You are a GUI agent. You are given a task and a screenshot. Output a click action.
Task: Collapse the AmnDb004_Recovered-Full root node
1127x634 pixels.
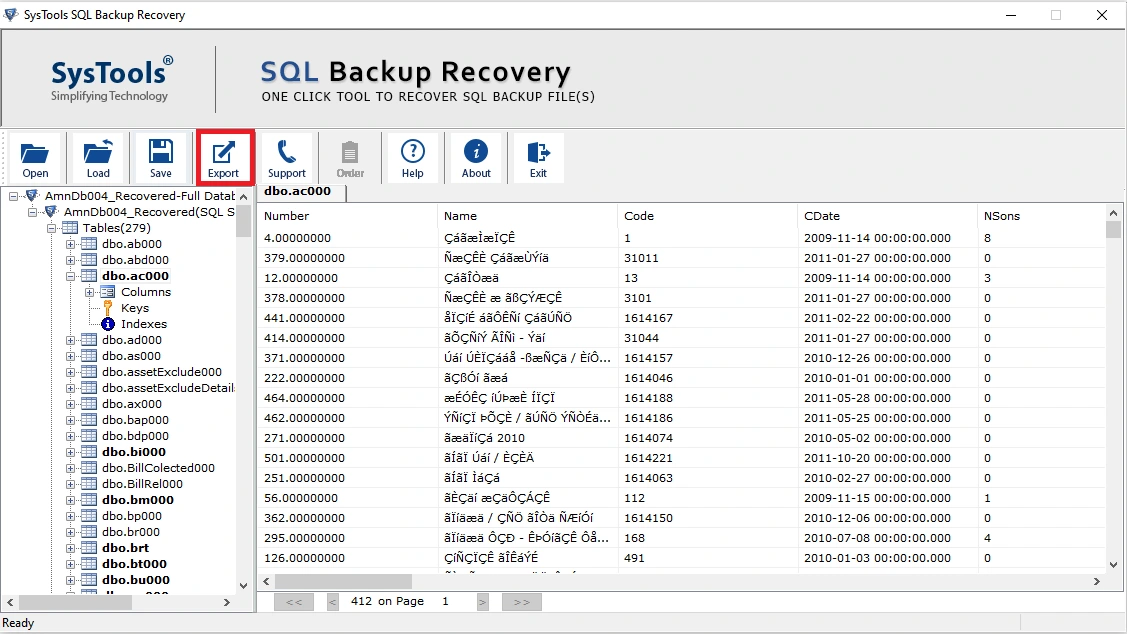click(13, 196)
